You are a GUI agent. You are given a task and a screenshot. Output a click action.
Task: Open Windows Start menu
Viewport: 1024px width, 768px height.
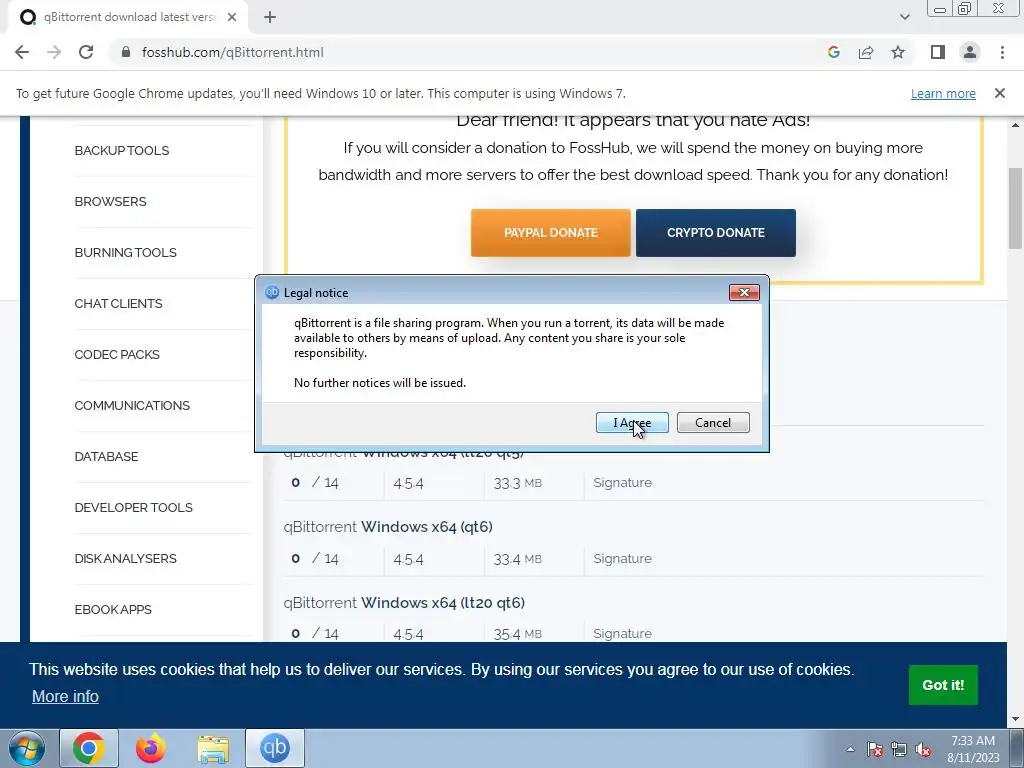26,748
